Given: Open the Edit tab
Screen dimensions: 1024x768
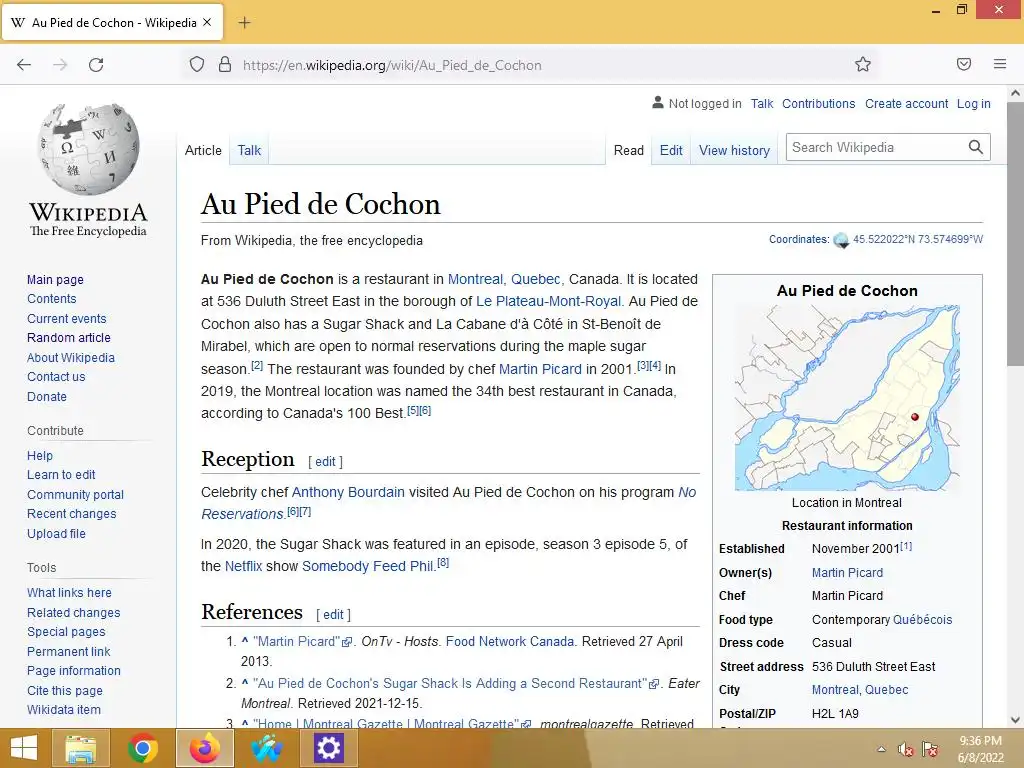Looking at the screenshot, I should point(671,150).
